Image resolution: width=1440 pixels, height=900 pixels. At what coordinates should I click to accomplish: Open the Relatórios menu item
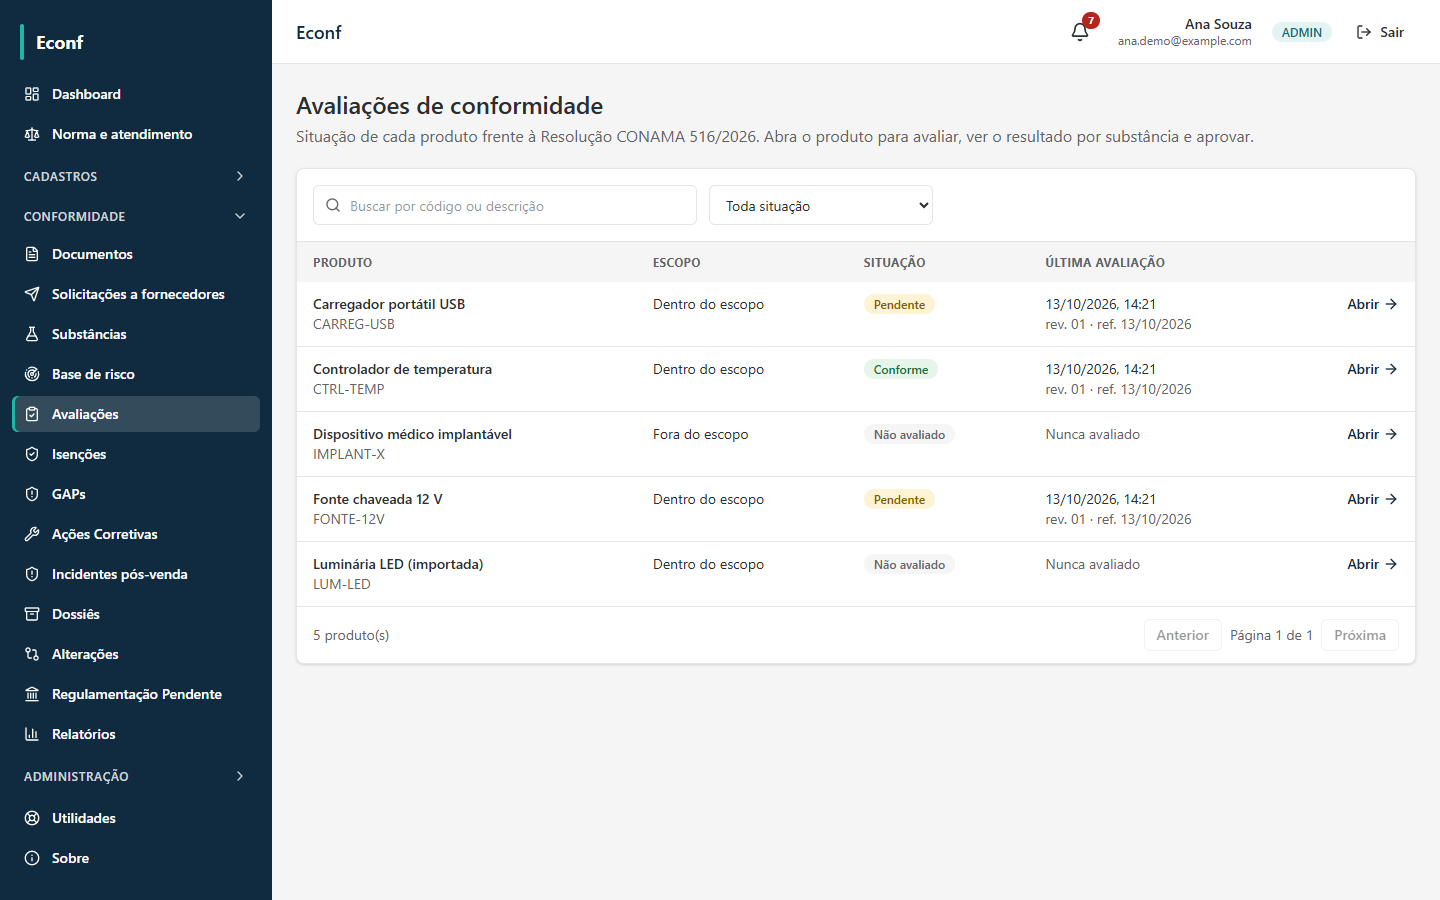click(136, 734)
